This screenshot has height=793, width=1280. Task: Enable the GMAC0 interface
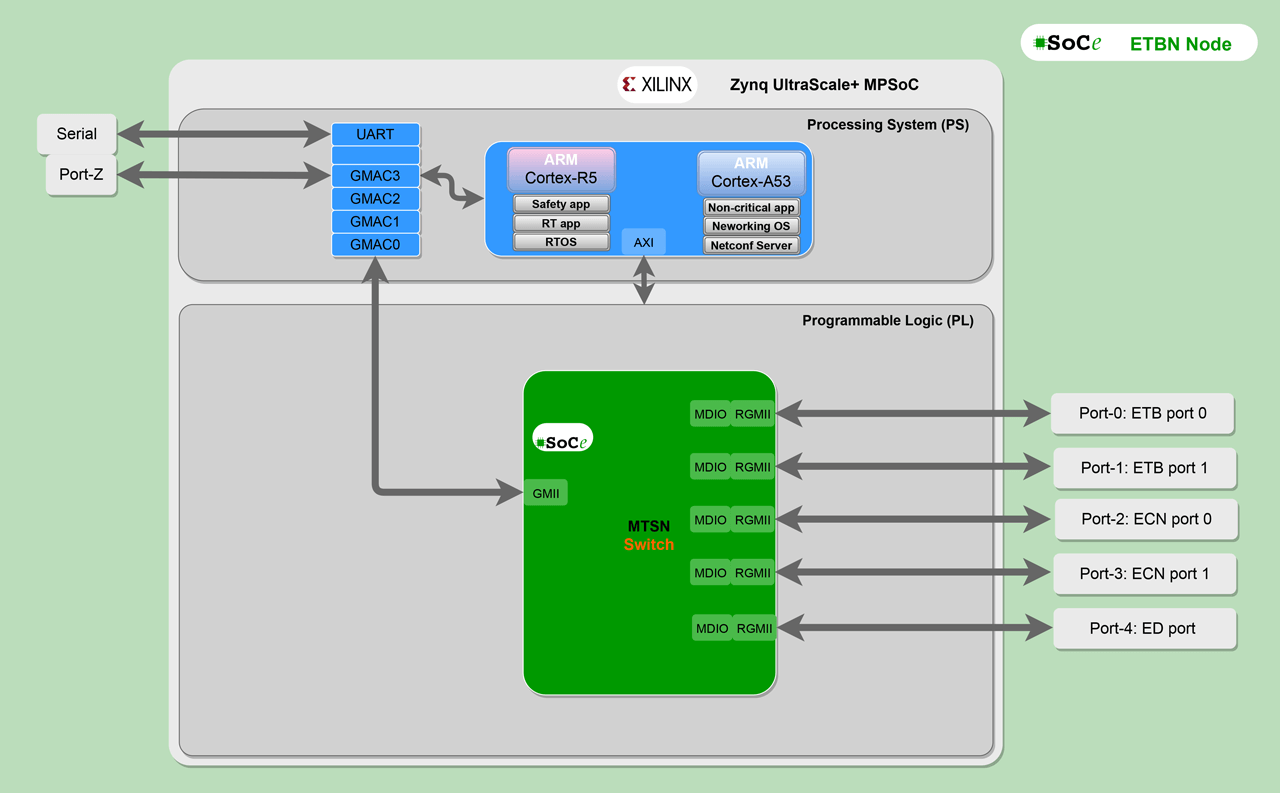[x=375, y=244]
